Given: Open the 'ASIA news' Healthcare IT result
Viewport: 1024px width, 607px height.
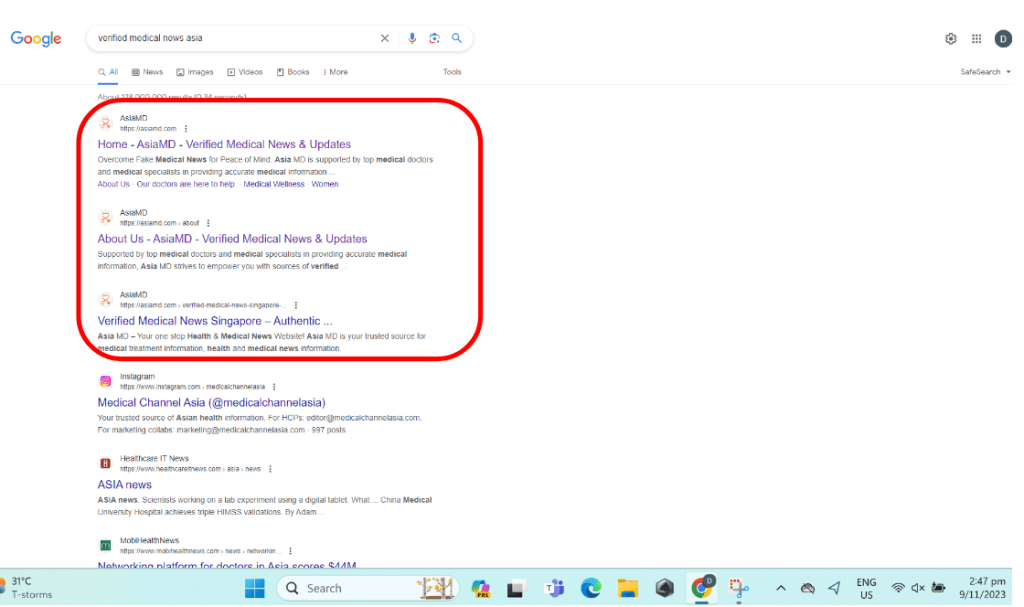Looking at the screenshot, I should pos(125,485).
